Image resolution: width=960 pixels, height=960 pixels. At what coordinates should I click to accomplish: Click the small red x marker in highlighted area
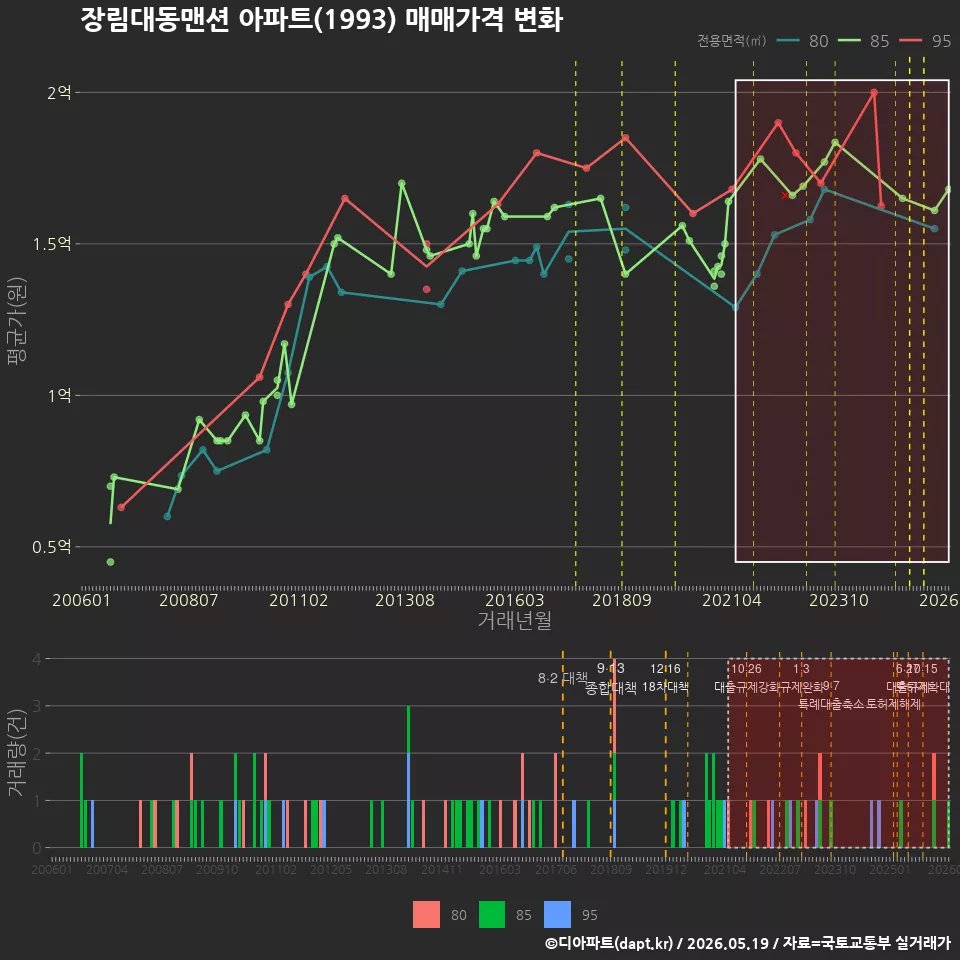tap(785, 195)
